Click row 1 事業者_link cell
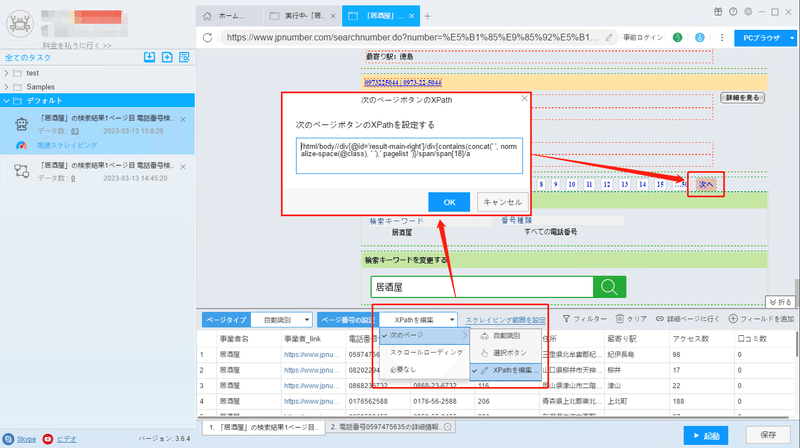The image size is (800, 448). point(311,354)
